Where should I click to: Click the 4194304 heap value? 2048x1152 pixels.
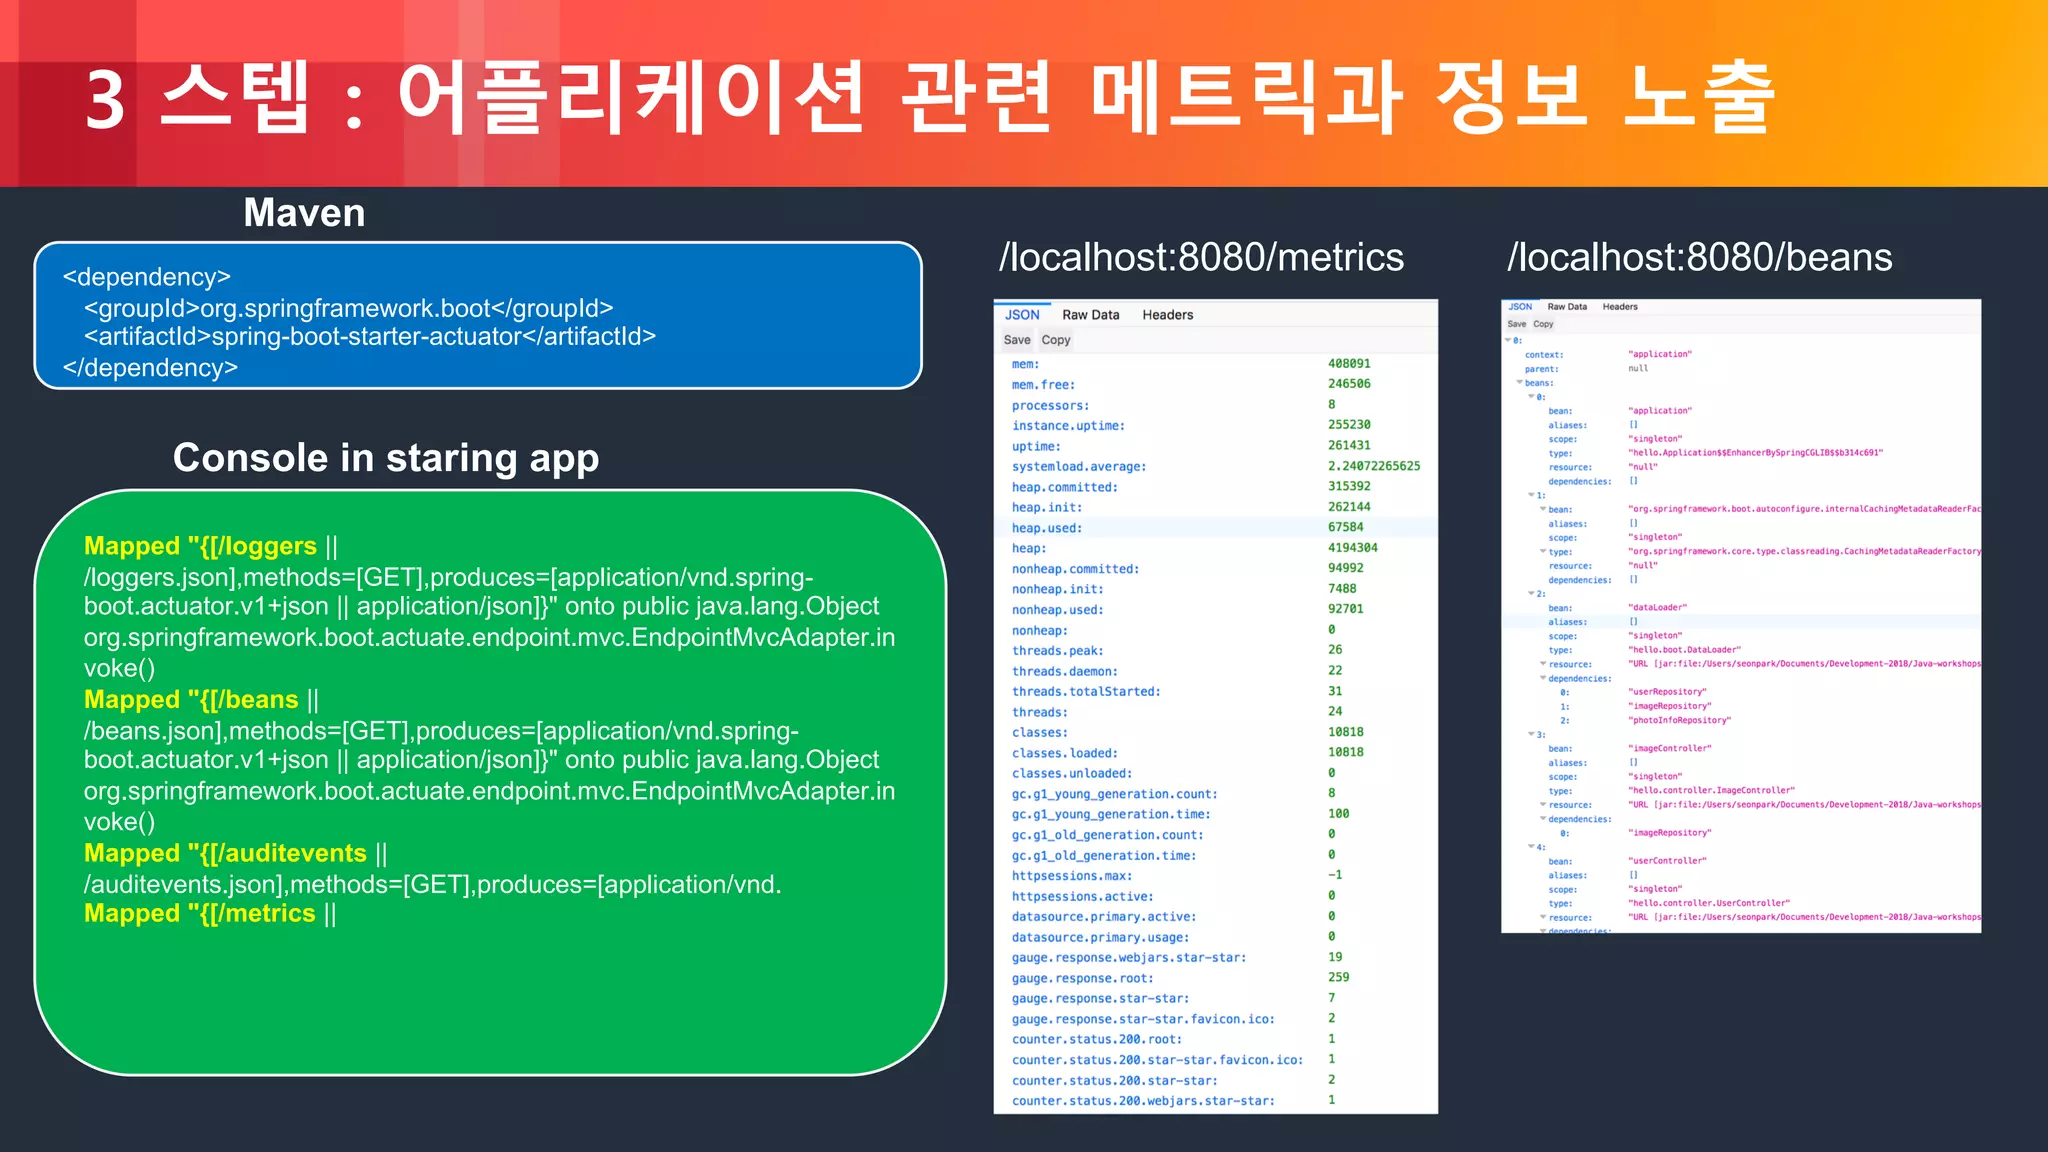(1353, 548)
